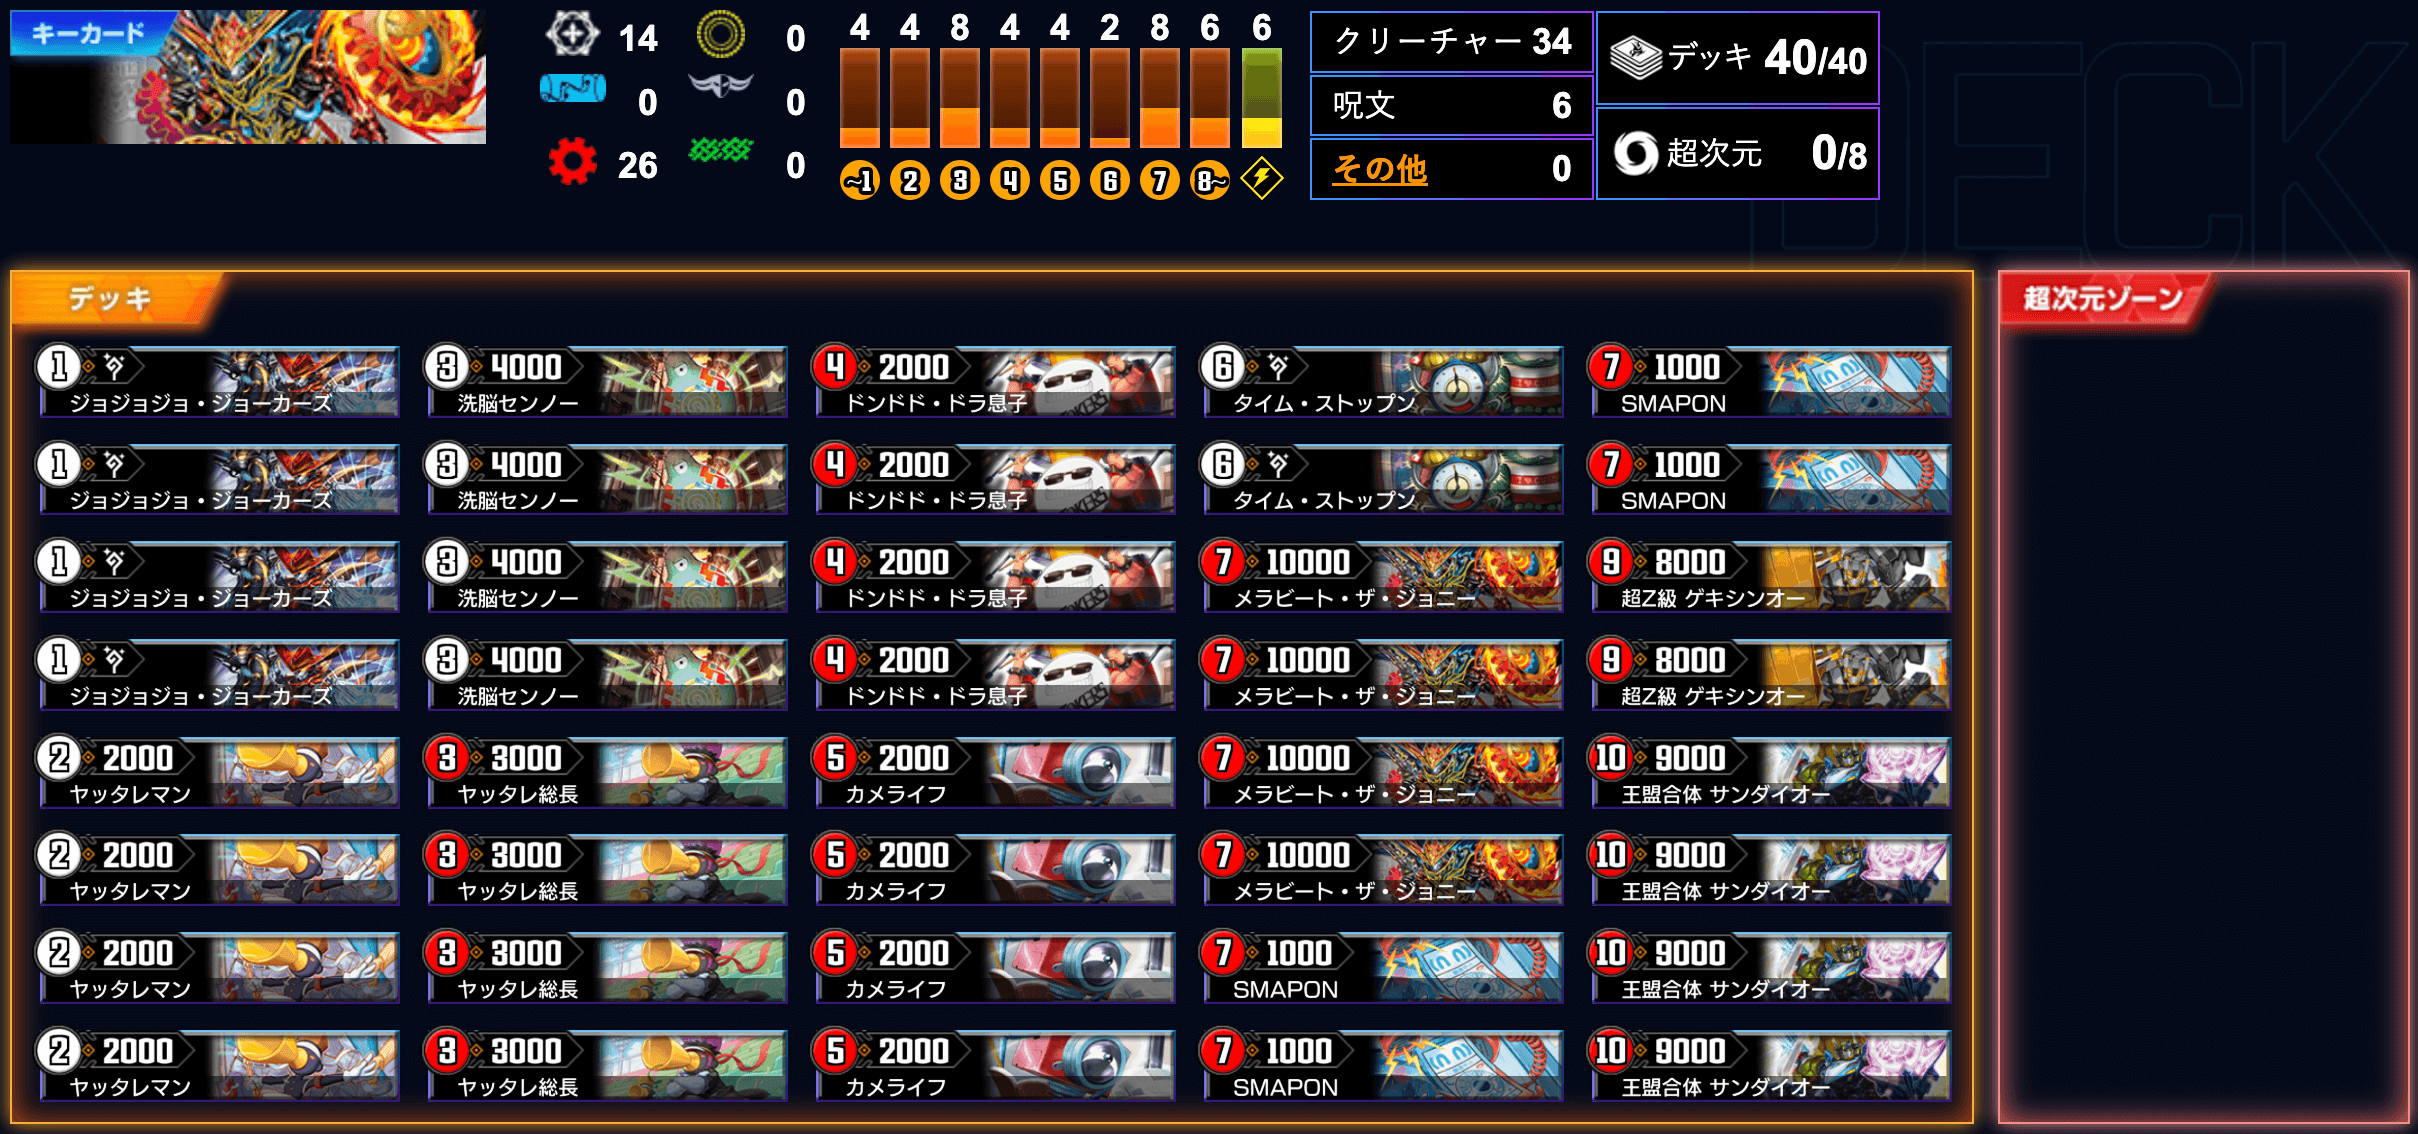Click the lightning bolt diamond icon

point(1262,179)
